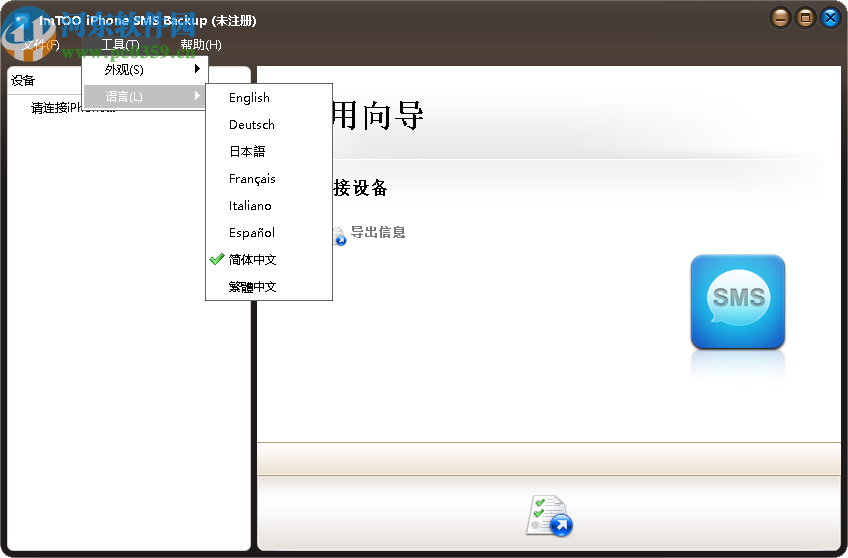Minimize the iPhone SMS Backup window
The height and width of the screenshot is (558, 848).
pos(780,18)
